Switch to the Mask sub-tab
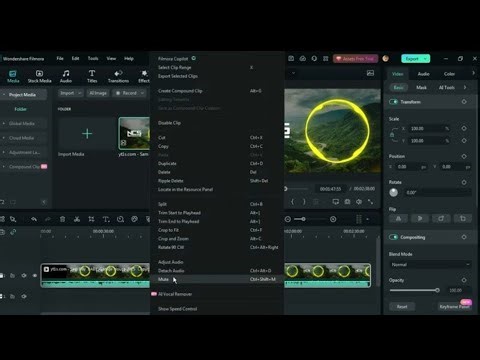This screenshot has height=360, width=480. 421,87
